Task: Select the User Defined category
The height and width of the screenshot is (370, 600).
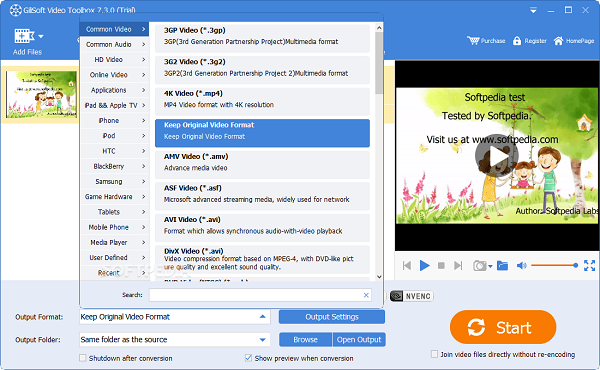Action: [x=114, y=258]
